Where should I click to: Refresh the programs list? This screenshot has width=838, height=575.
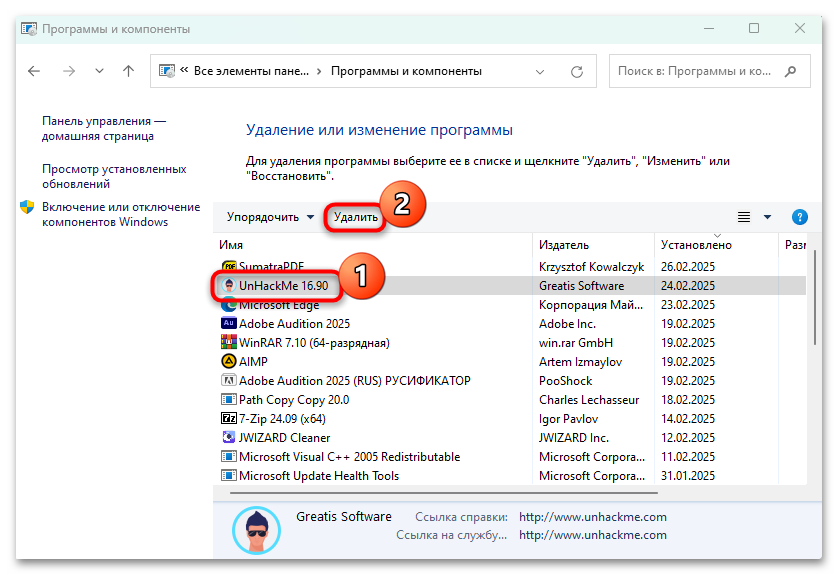click(x=577, y=72)
